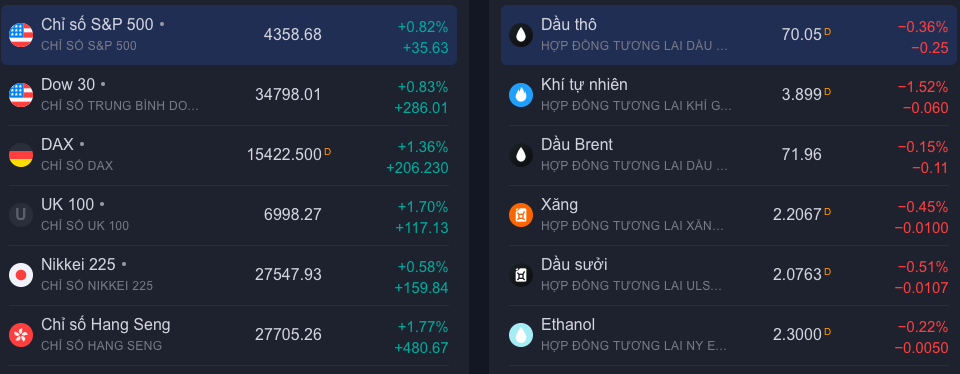This screenshot has width=960, height=374.
Task: Click the delayed D marker next to DAX price
Action: coord(328,151)
